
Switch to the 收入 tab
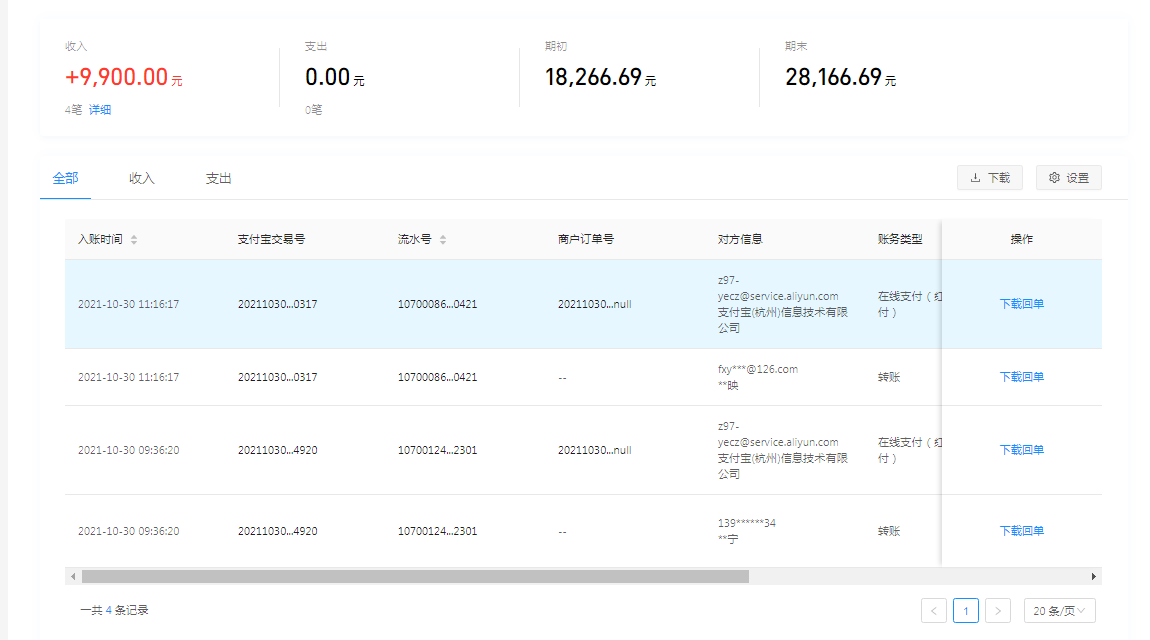(x=142, y=178)
